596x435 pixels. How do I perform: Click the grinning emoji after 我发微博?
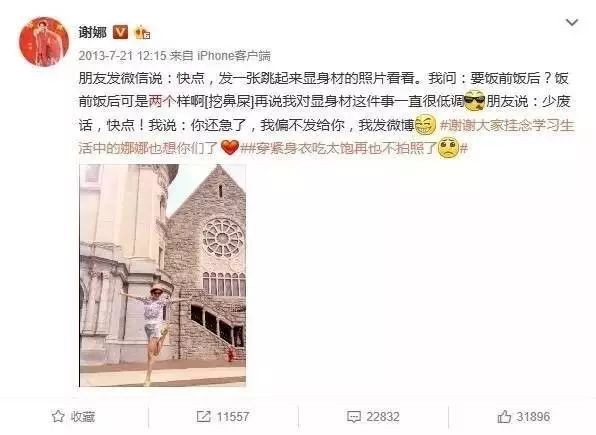(425, 125)
